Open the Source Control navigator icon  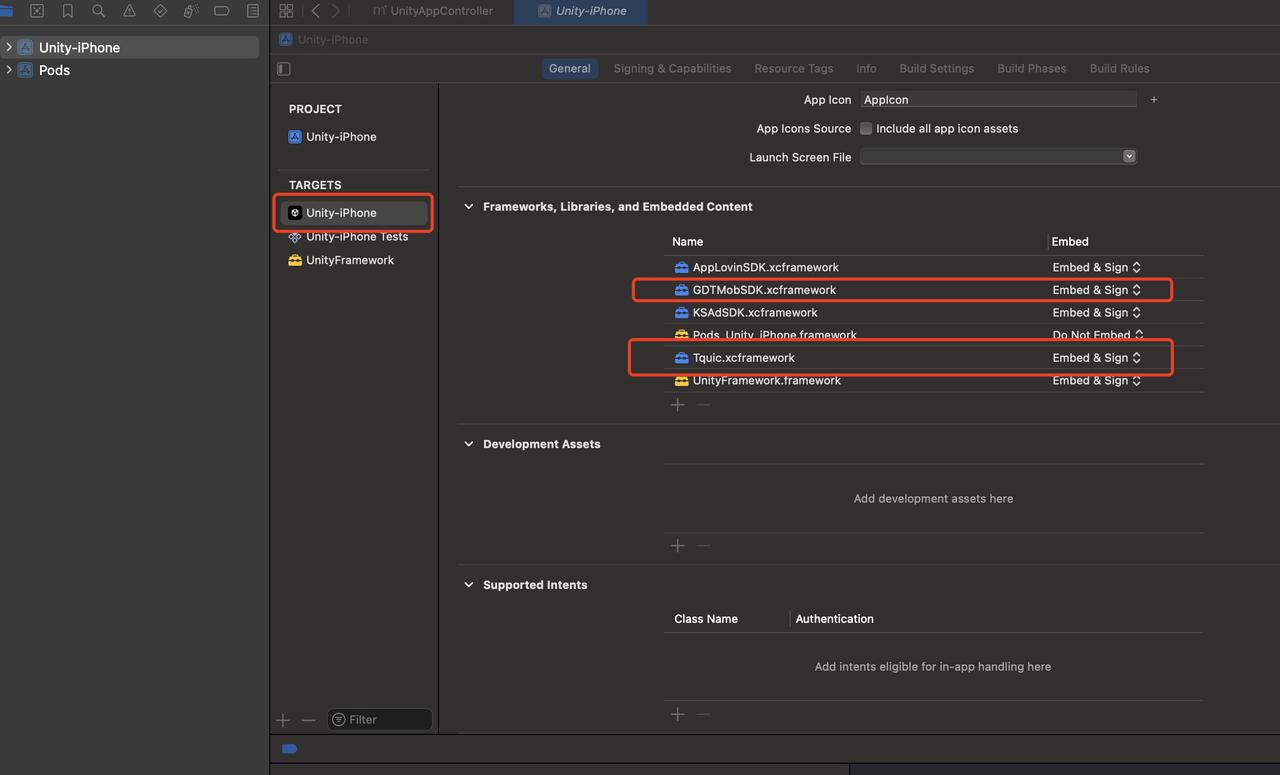click(37, 11)
